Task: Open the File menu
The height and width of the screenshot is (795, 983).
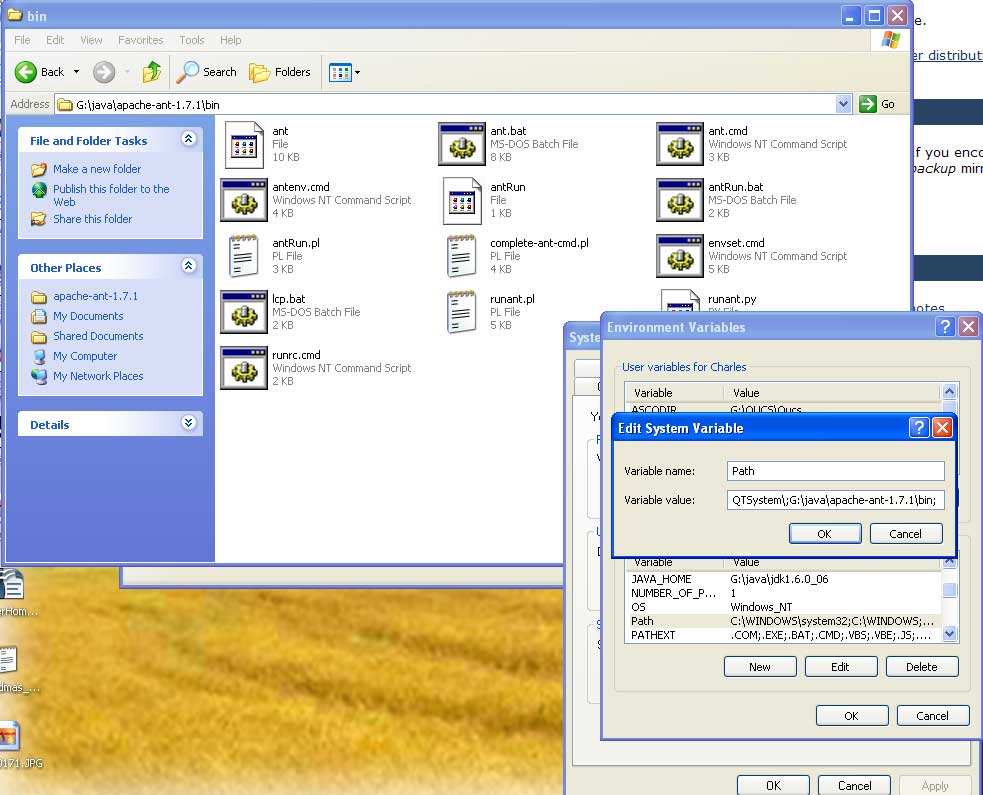Action: click(22, 40)
